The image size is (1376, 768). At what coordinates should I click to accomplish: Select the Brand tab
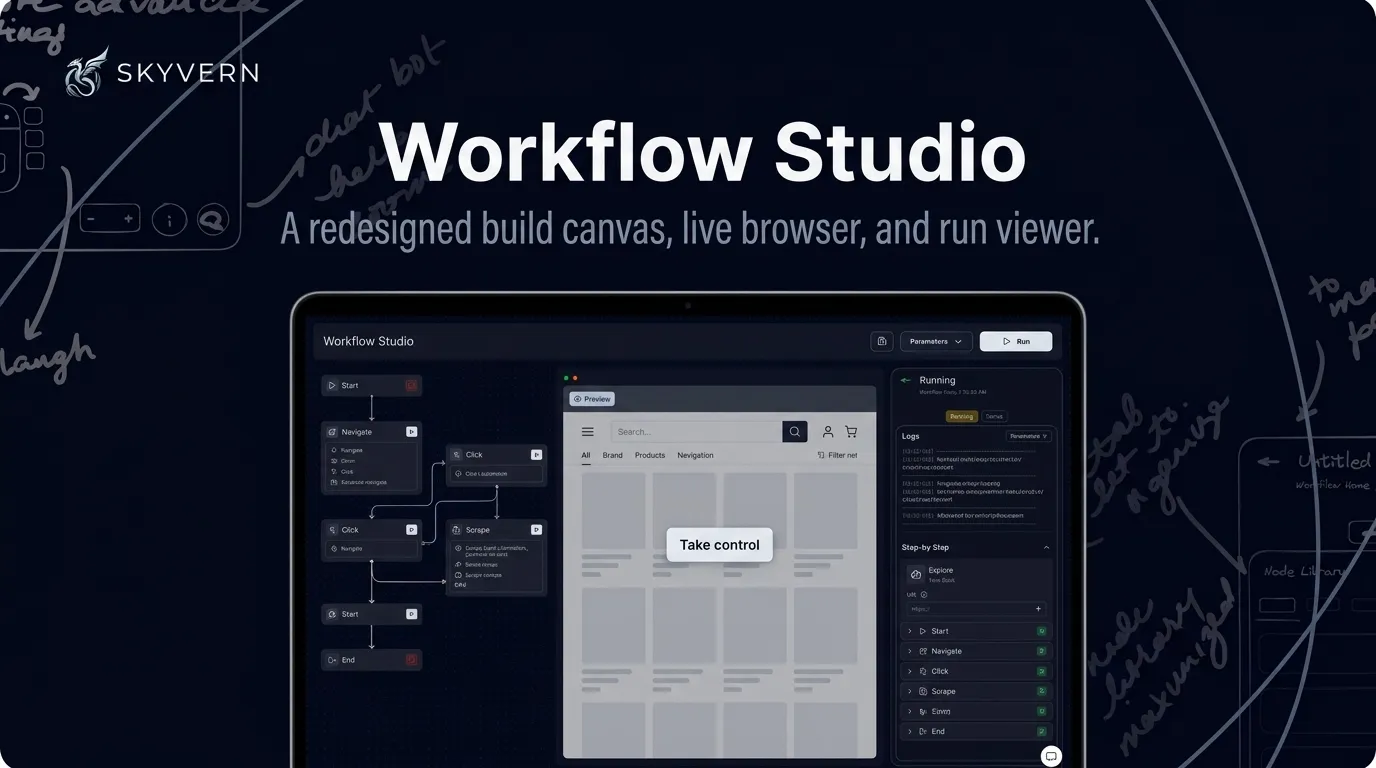coord(612,455)
